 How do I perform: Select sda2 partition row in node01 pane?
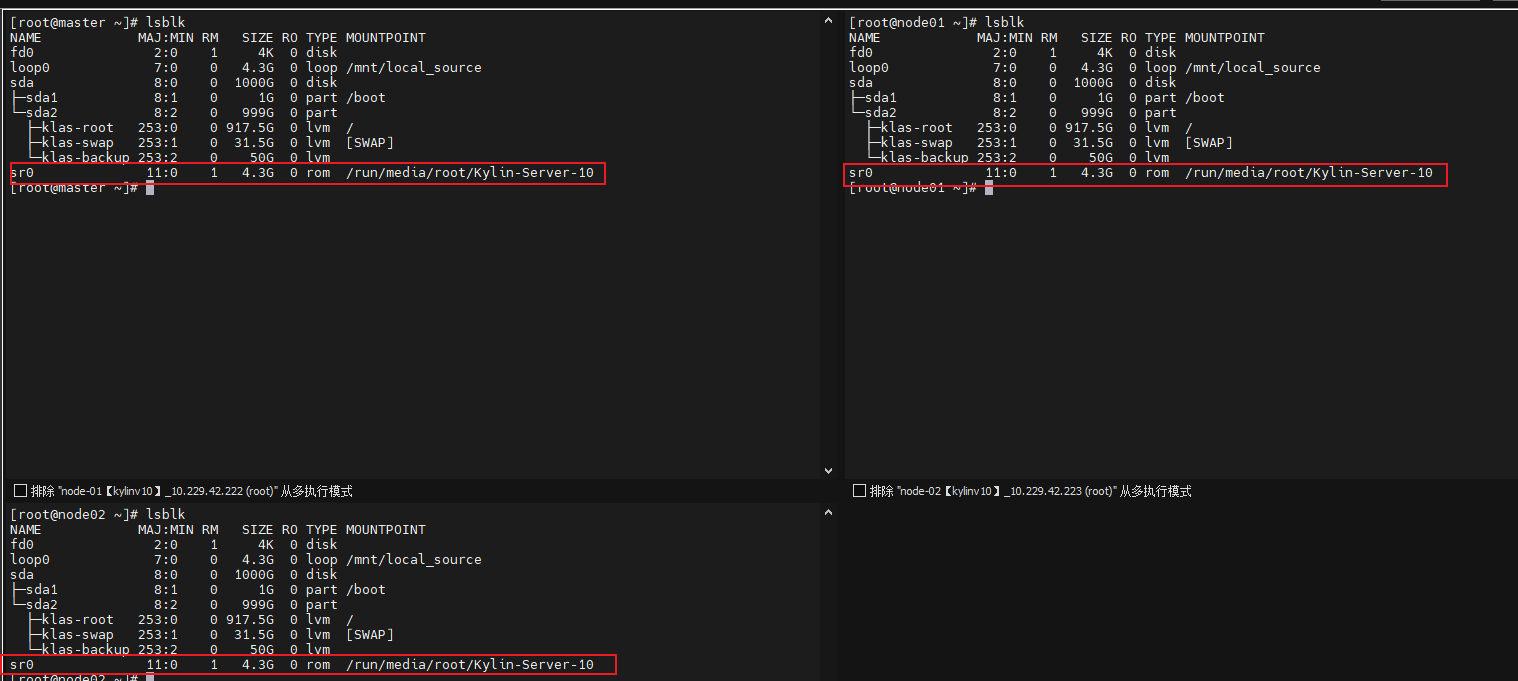coord(1013,112)
